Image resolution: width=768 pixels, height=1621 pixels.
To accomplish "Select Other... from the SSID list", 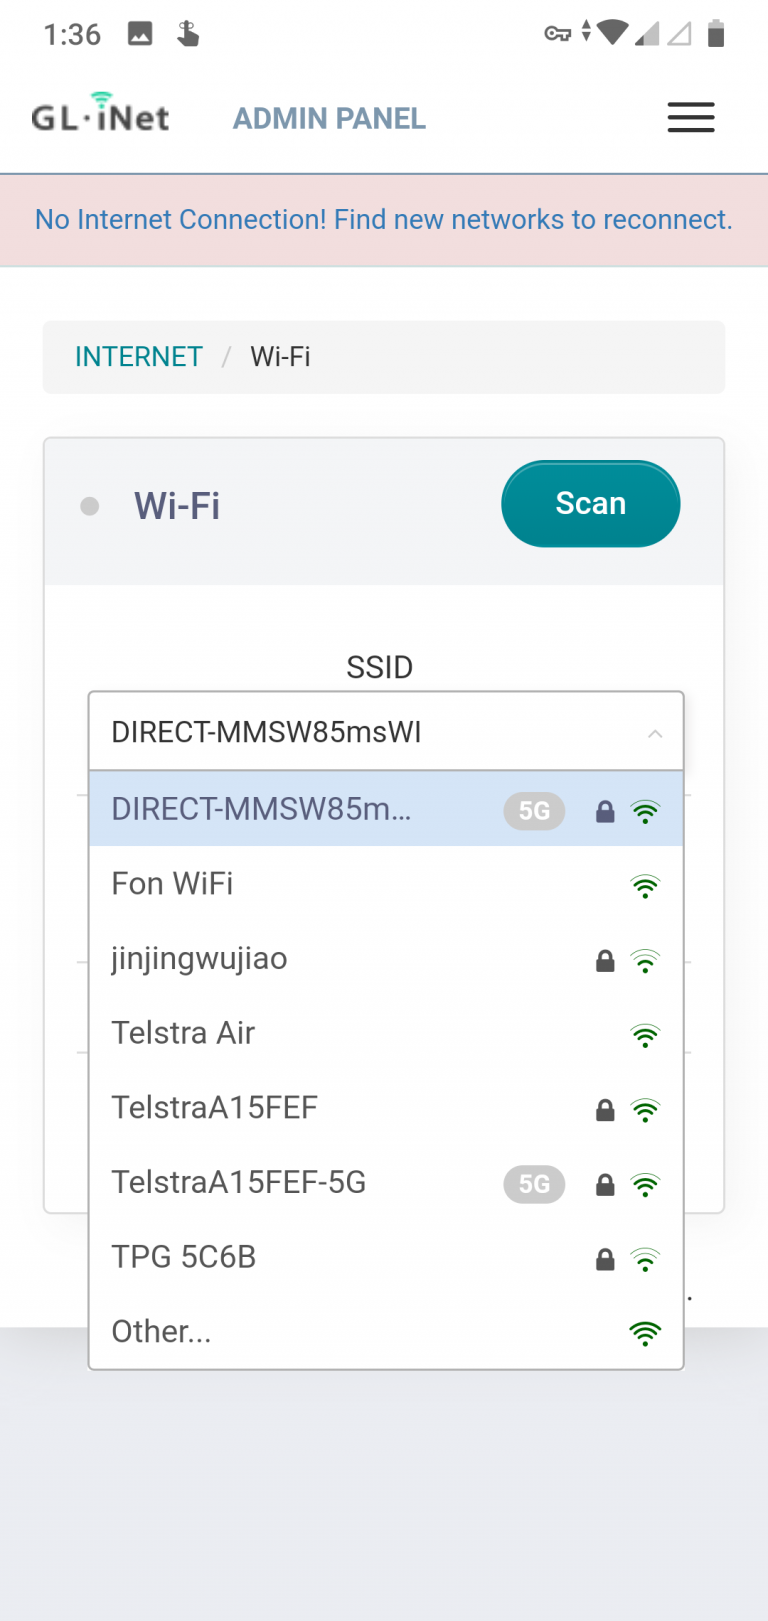I will [x=162, y=1332].
